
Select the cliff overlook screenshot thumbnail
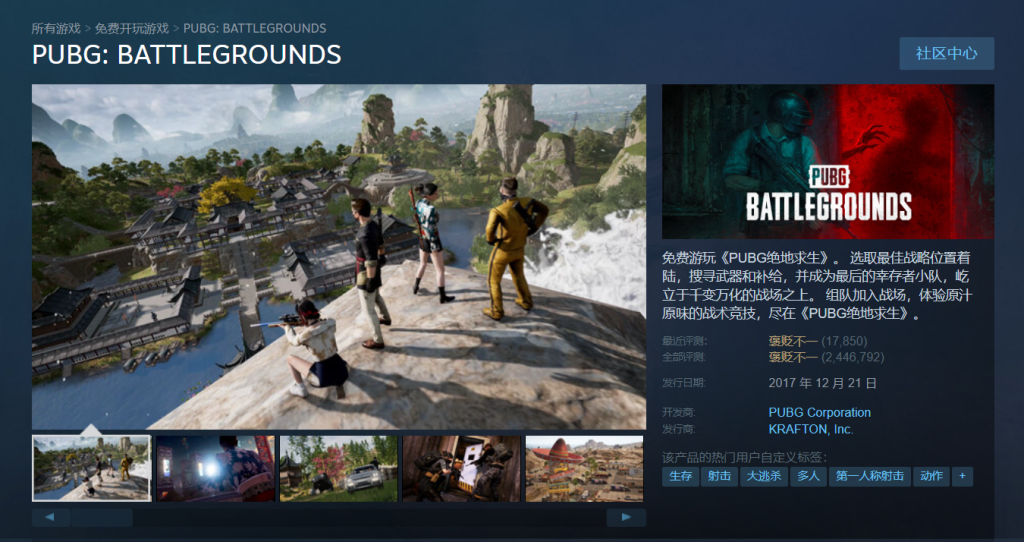click(91, 469)
